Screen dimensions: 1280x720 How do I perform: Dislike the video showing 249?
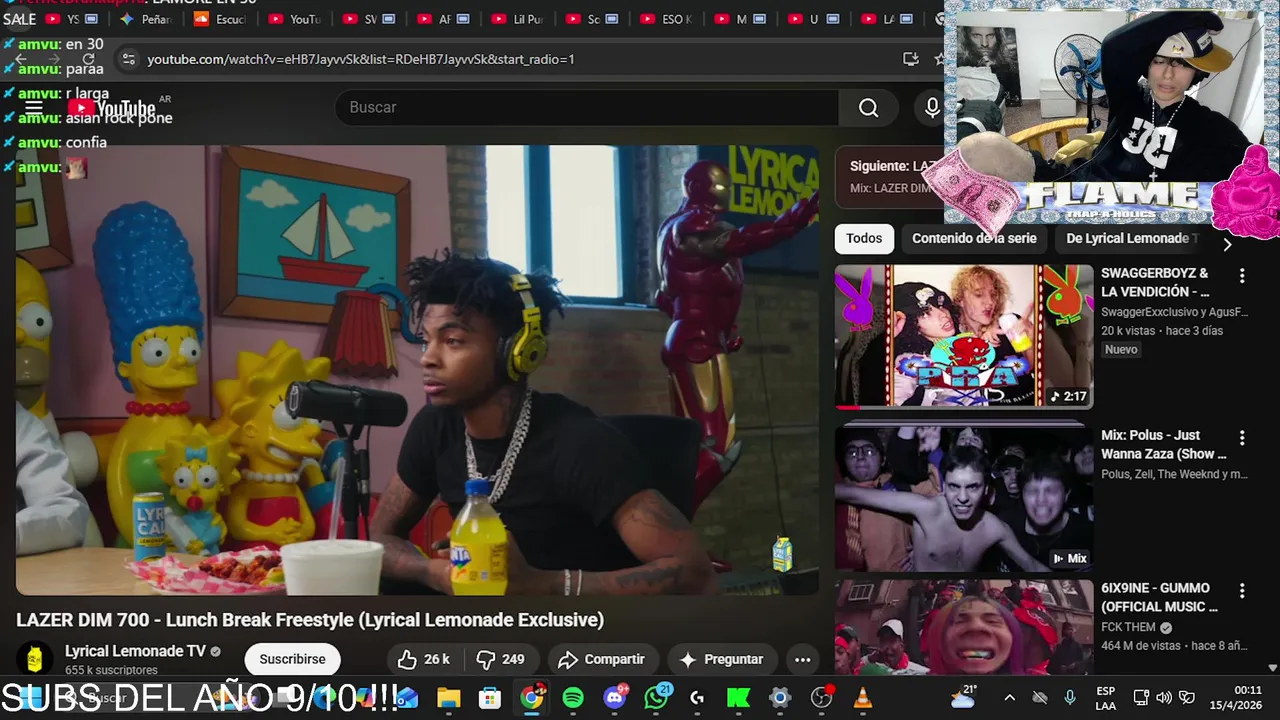(500, 659)
